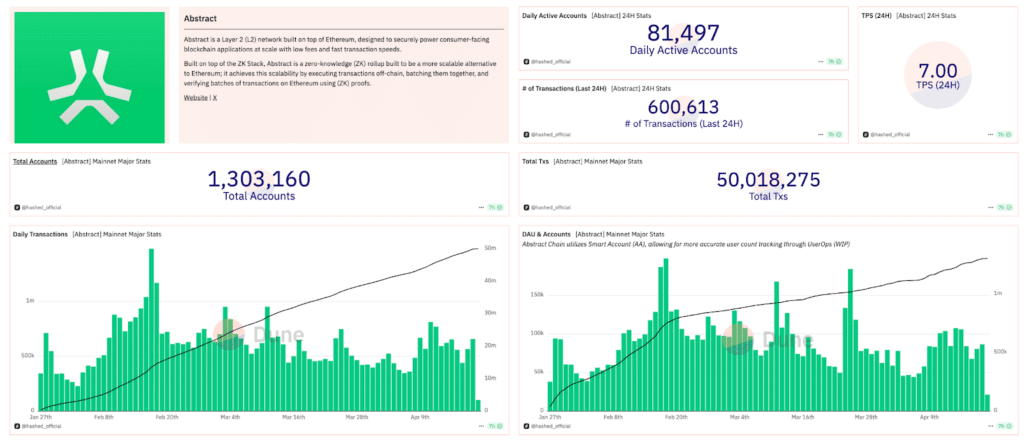This screenshot has width=1024, height=441.
Task: Click the 50,018,275 total txs value
Action: coord(768,180)
